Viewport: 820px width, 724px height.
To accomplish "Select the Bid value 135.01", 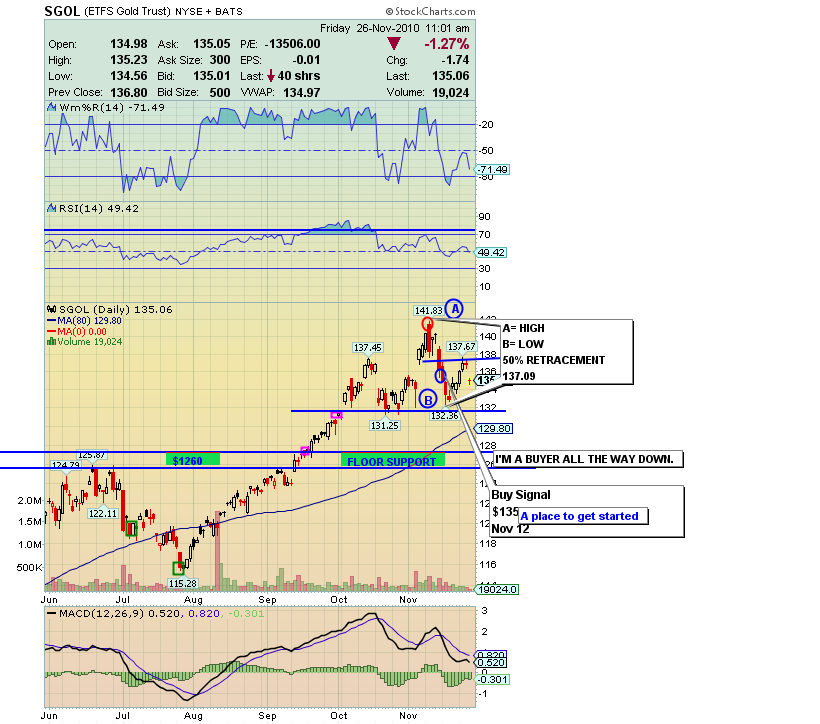I will coord(212,76).
